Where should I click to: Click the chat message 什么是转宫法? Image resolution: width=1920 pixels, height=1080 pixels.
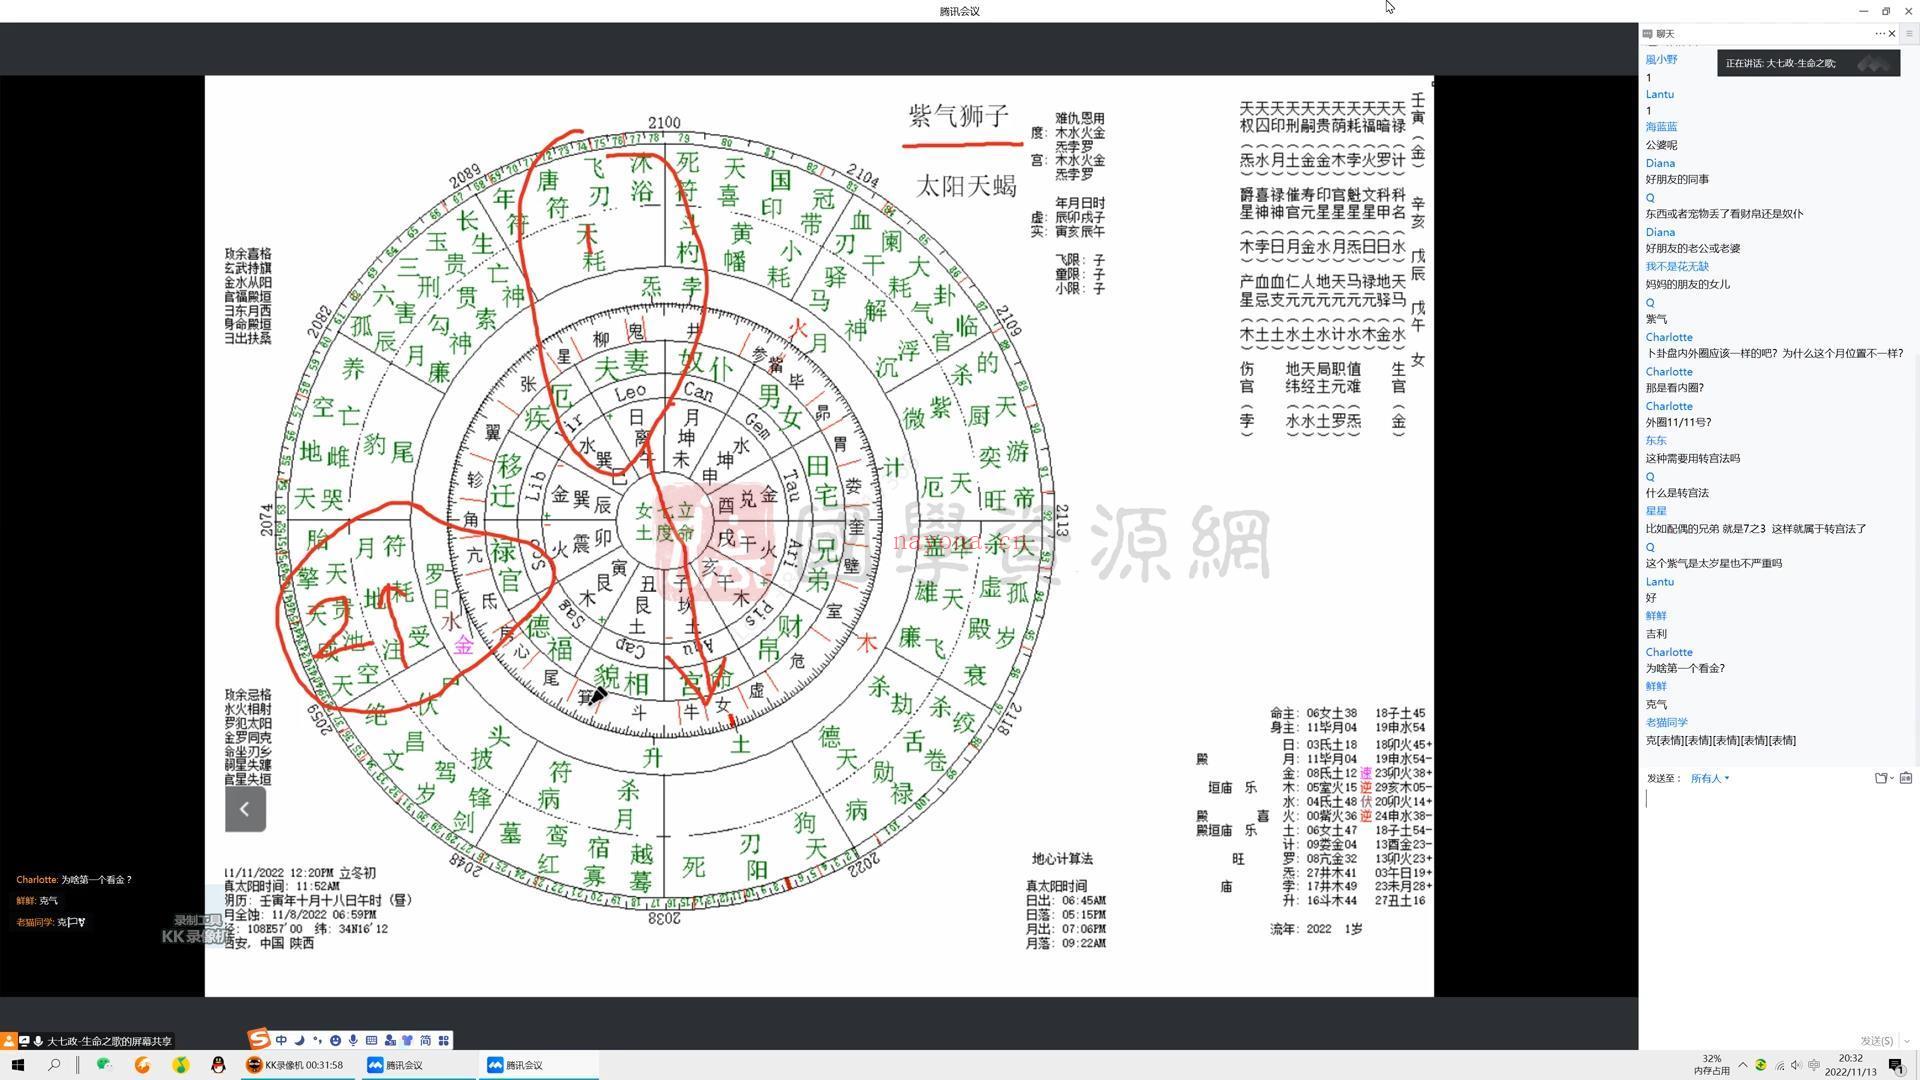pyautogui.click(x=1677, y=493)
